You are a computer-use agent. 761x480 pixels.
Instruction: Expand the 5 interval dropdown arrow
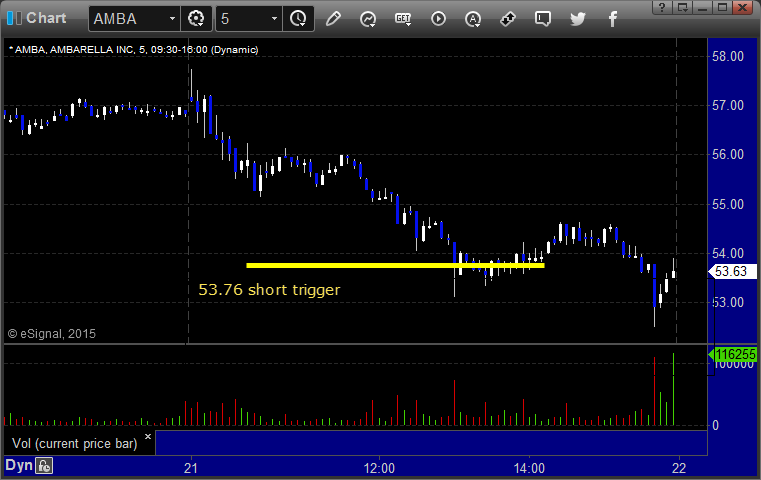[x=274, y=19]
